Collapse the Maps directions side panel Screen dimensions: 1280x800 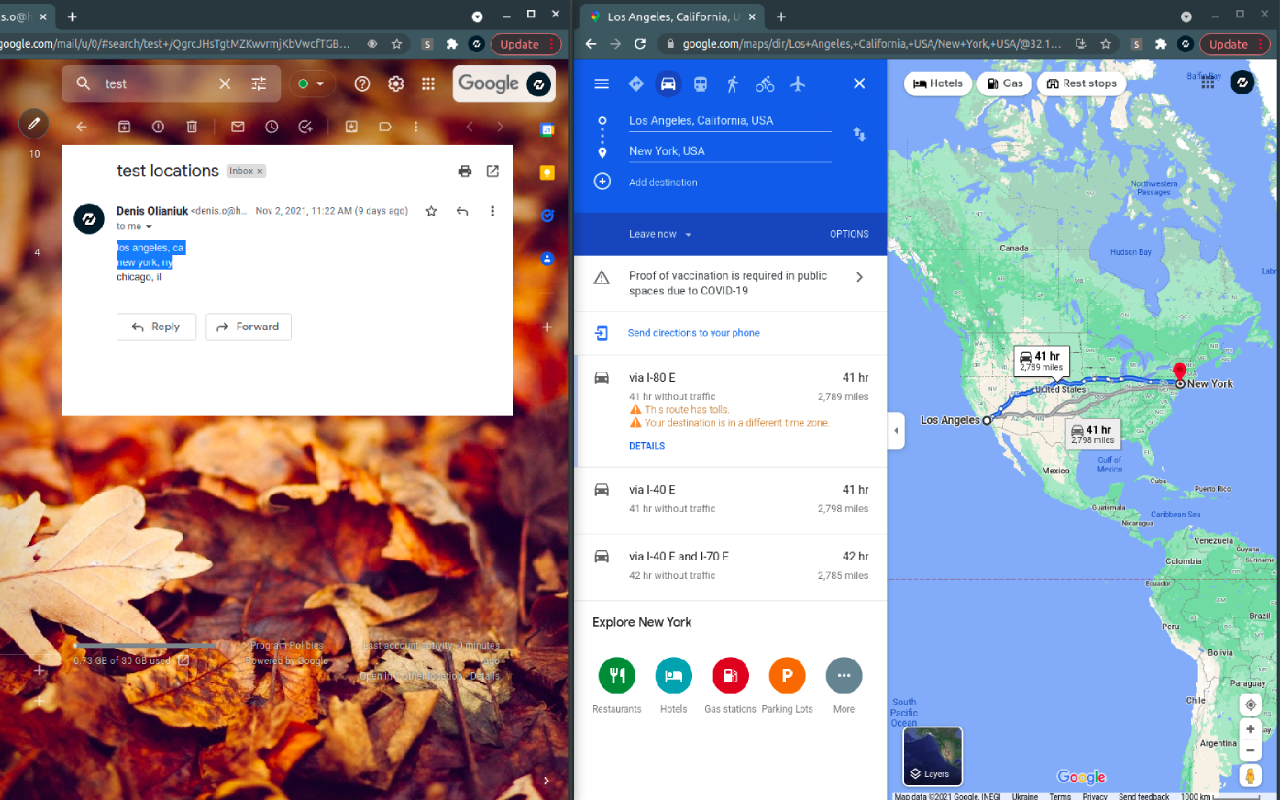(896, 431)
